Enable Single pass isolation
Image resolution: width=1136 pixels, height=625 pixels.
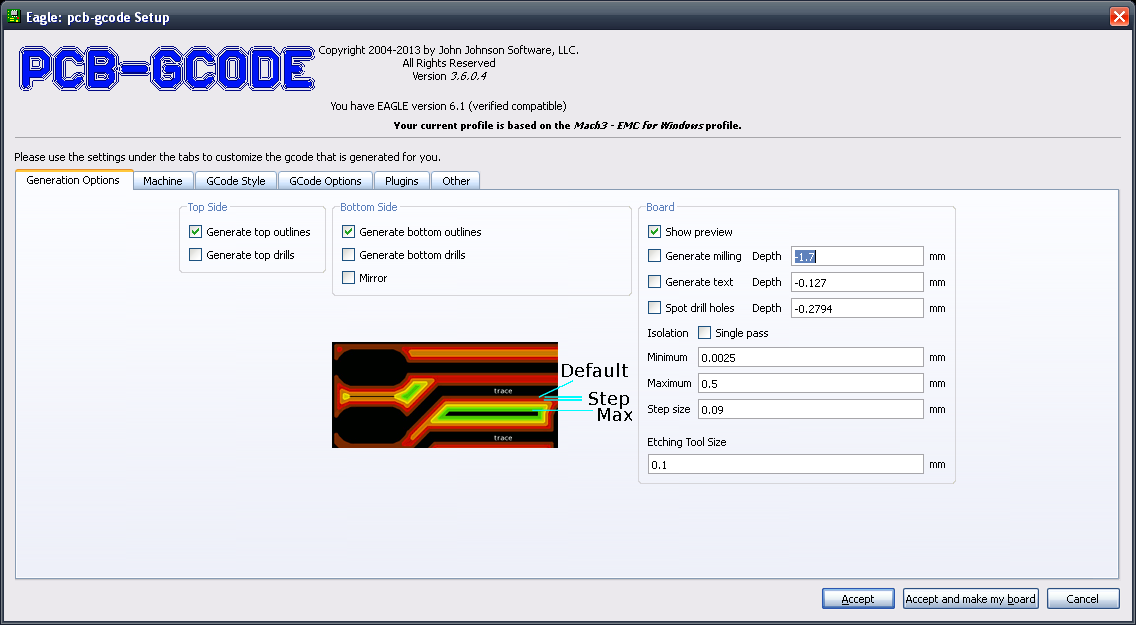[x=705, y=333]
